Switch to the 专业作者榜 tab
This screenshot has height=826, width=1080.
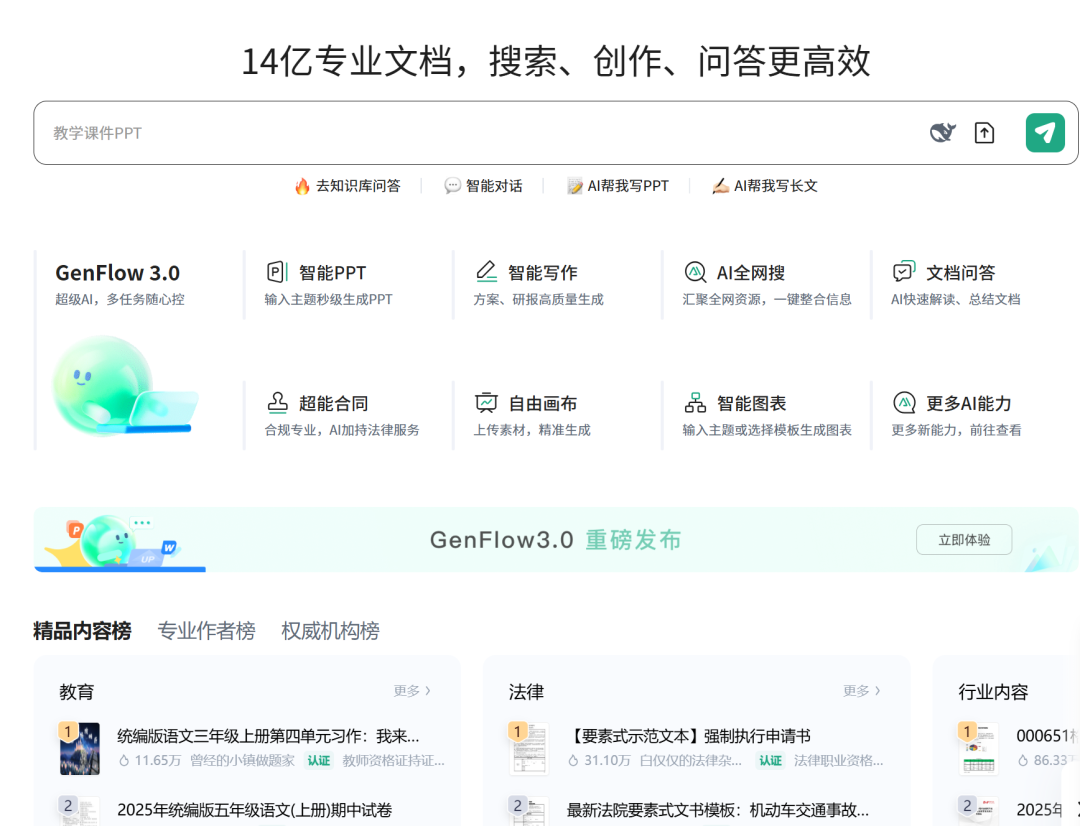point(207,630)
